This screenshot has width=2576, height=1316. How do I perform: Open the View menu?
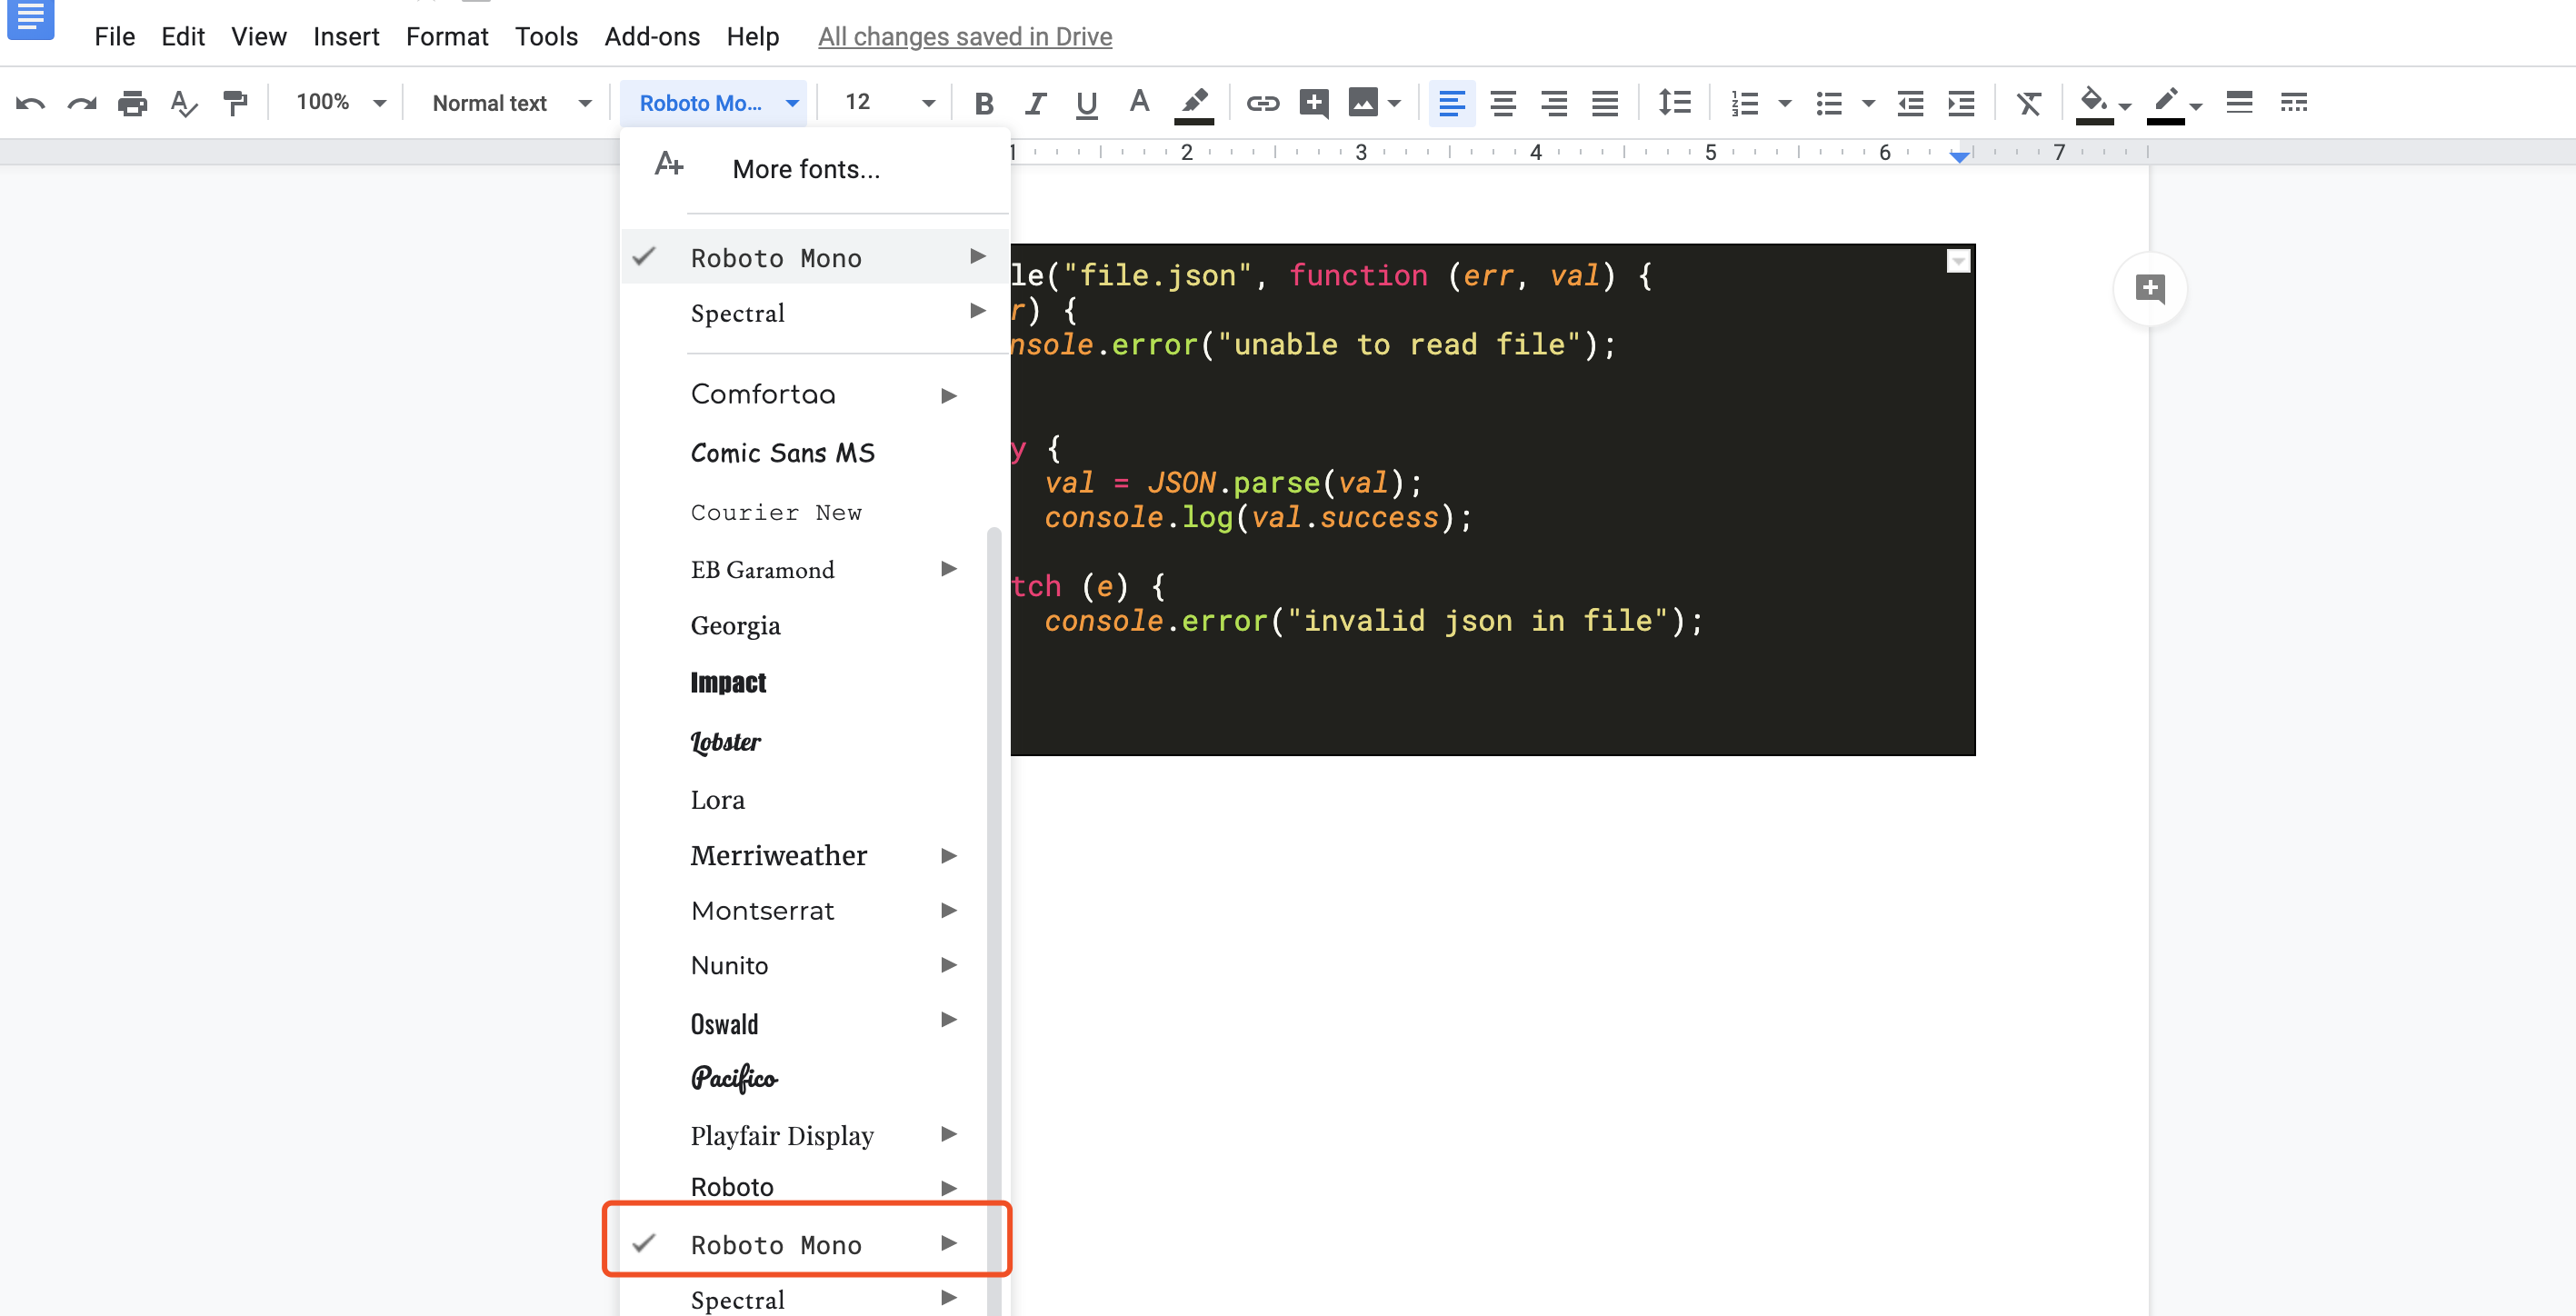point(259,37)
